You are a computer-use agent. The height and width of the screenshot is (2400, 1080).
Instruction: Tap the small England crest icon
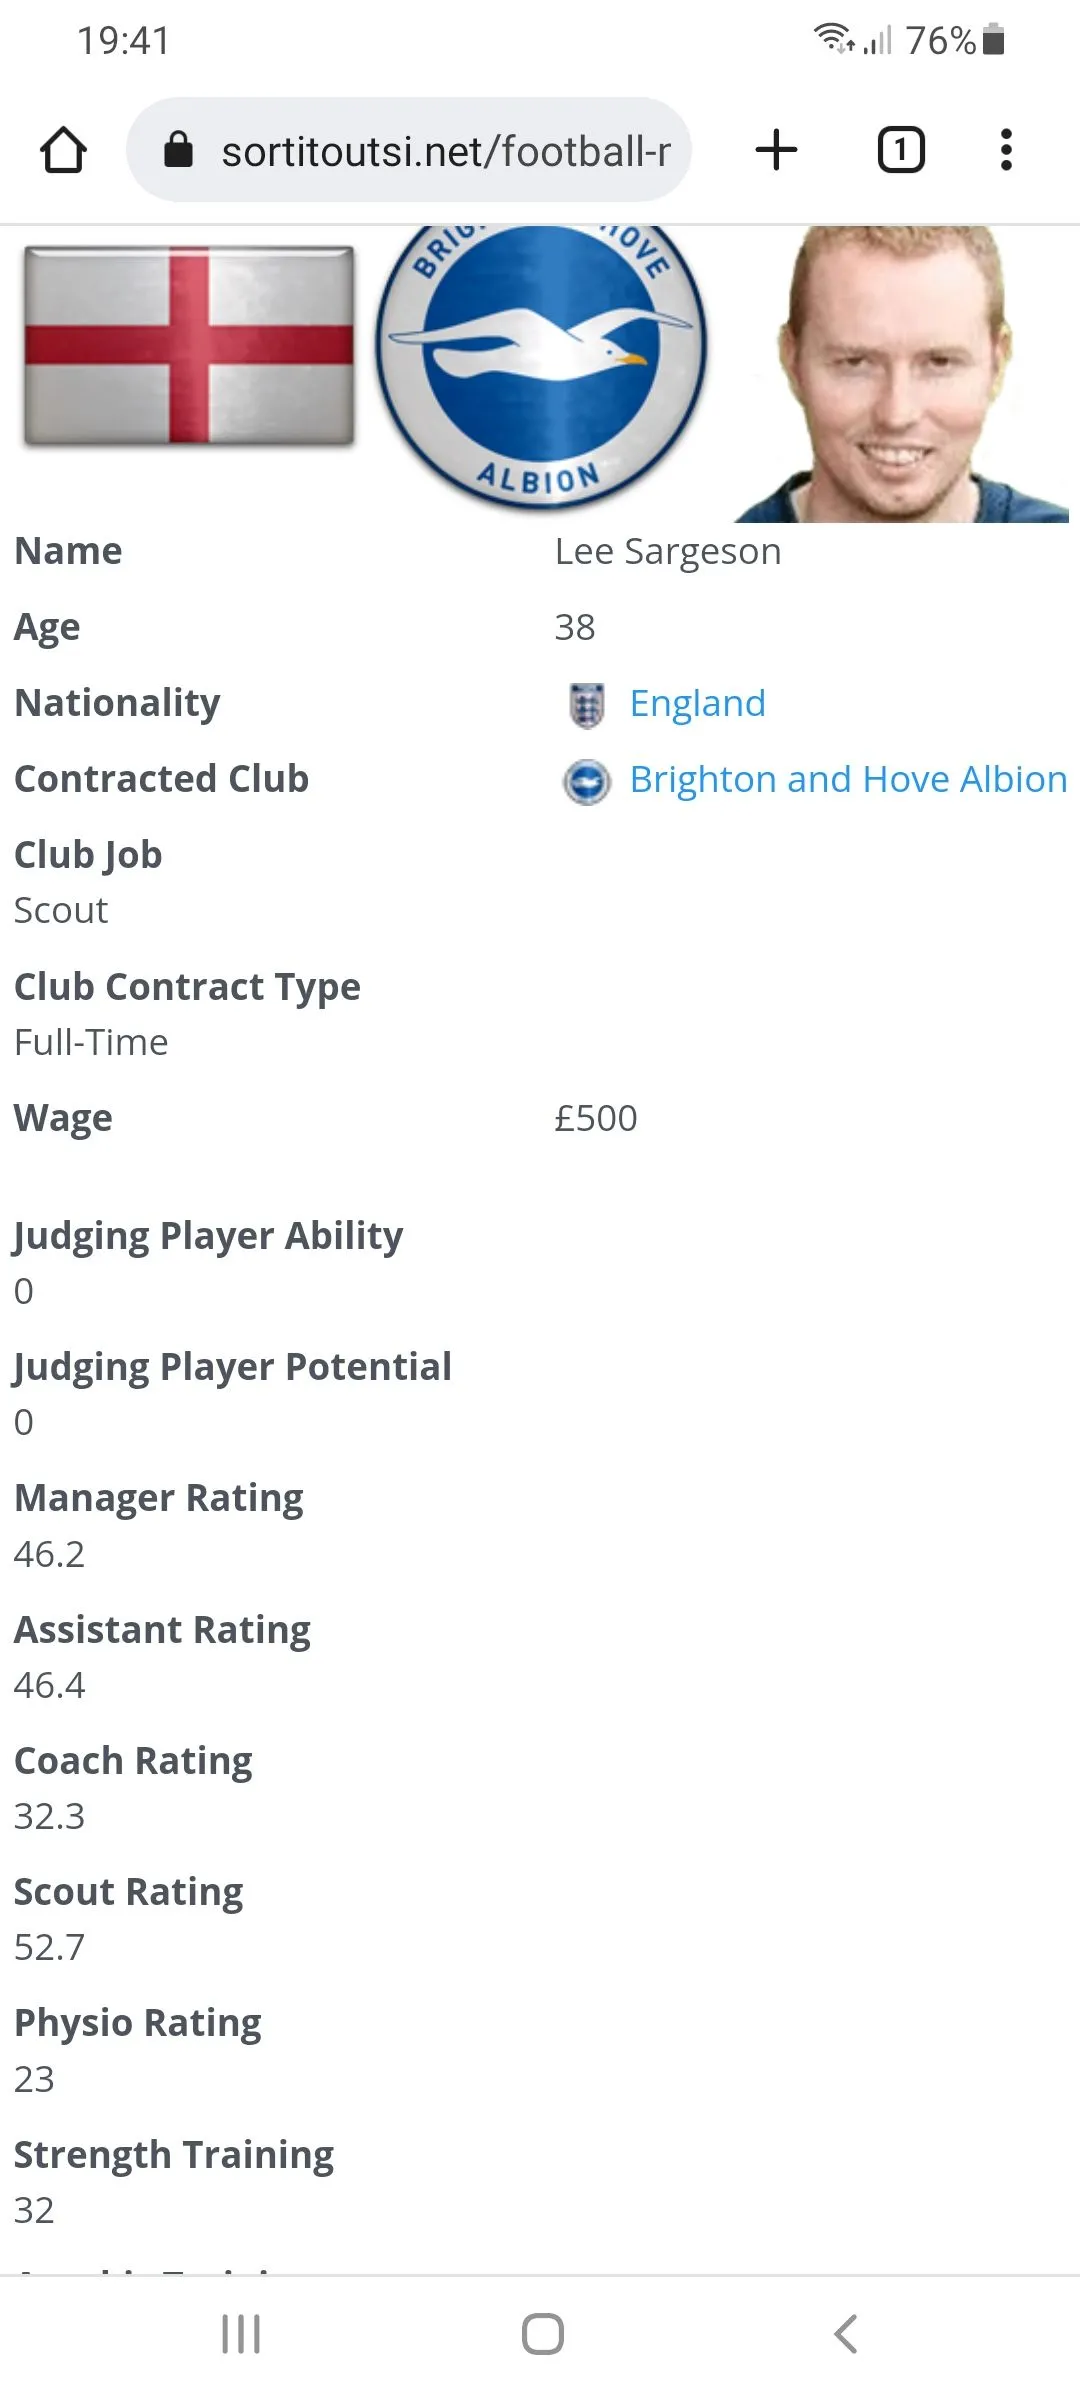click(x=587, y=705)
